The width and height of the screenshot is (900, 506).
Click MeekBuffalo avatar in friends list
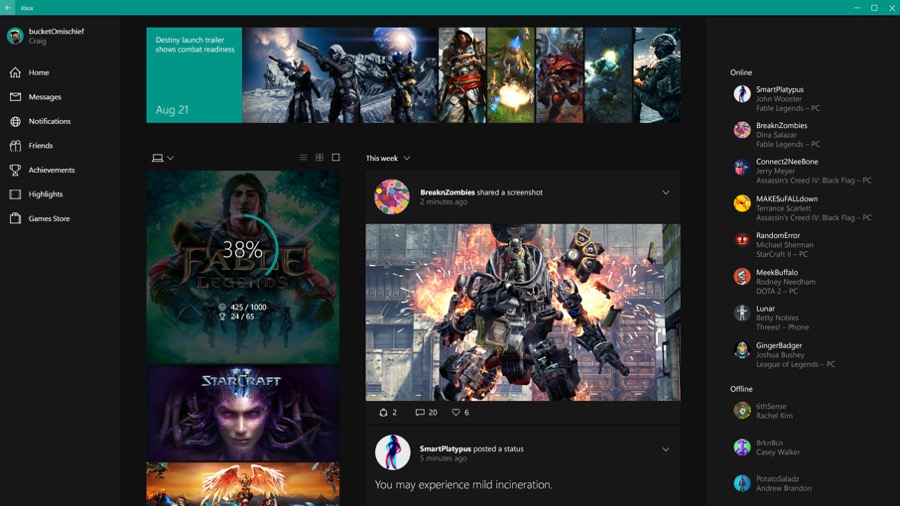[x=742, y=277]
